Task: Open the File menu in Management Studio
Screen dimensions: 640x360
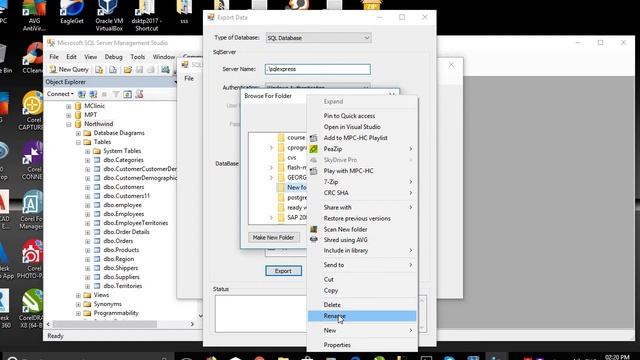Action: coord(54,57)
